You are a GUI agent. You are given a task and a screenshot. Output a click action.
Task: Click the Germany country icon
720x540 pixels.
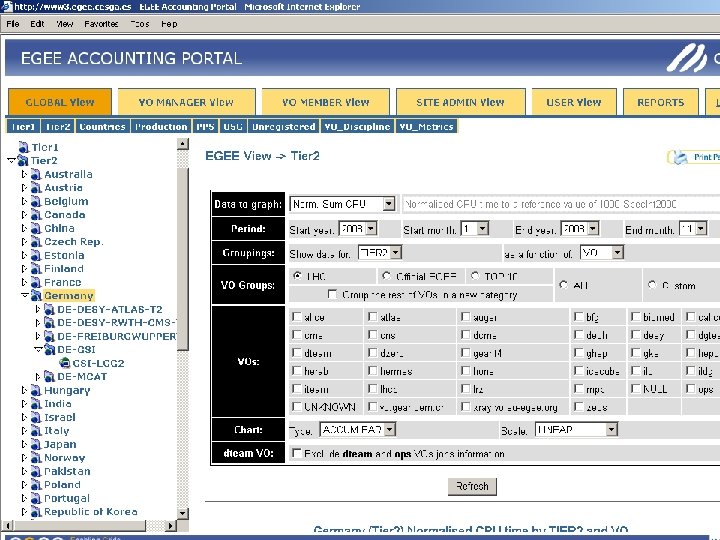[36, 296]
